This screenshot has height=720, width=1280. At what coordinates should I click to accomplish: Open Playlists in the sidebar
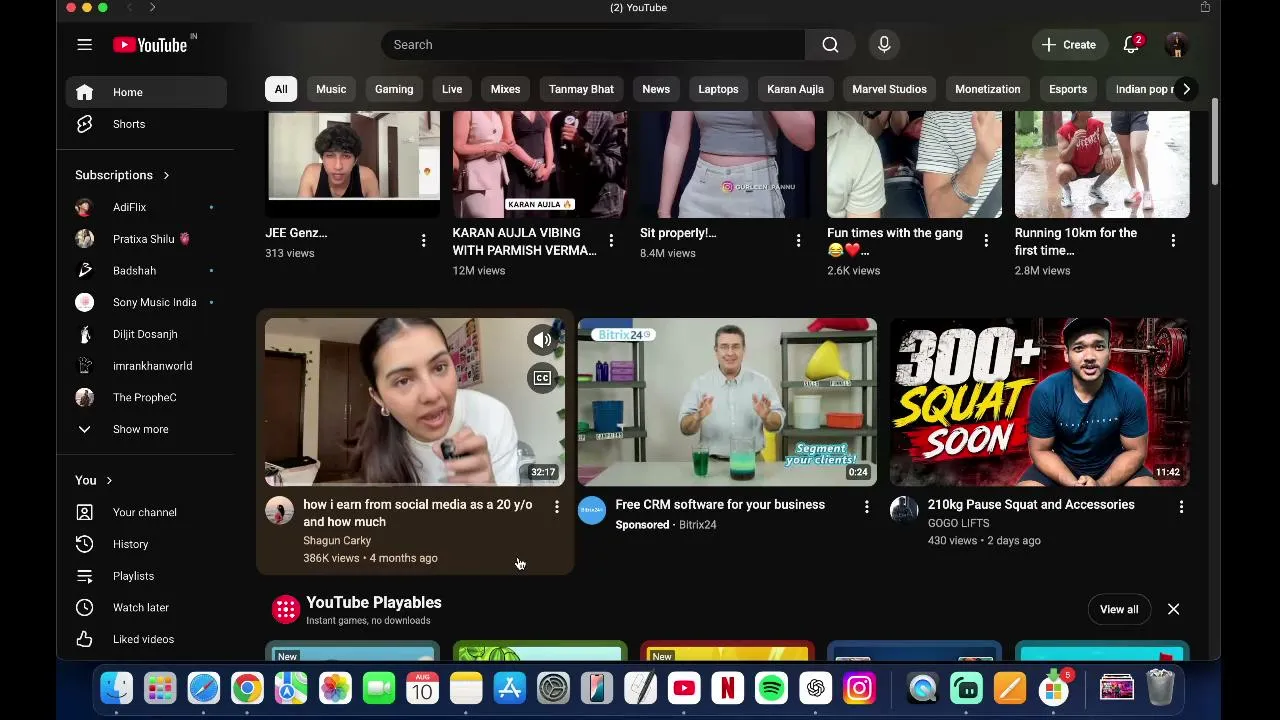pyautogui.click(x=146, y=576)
